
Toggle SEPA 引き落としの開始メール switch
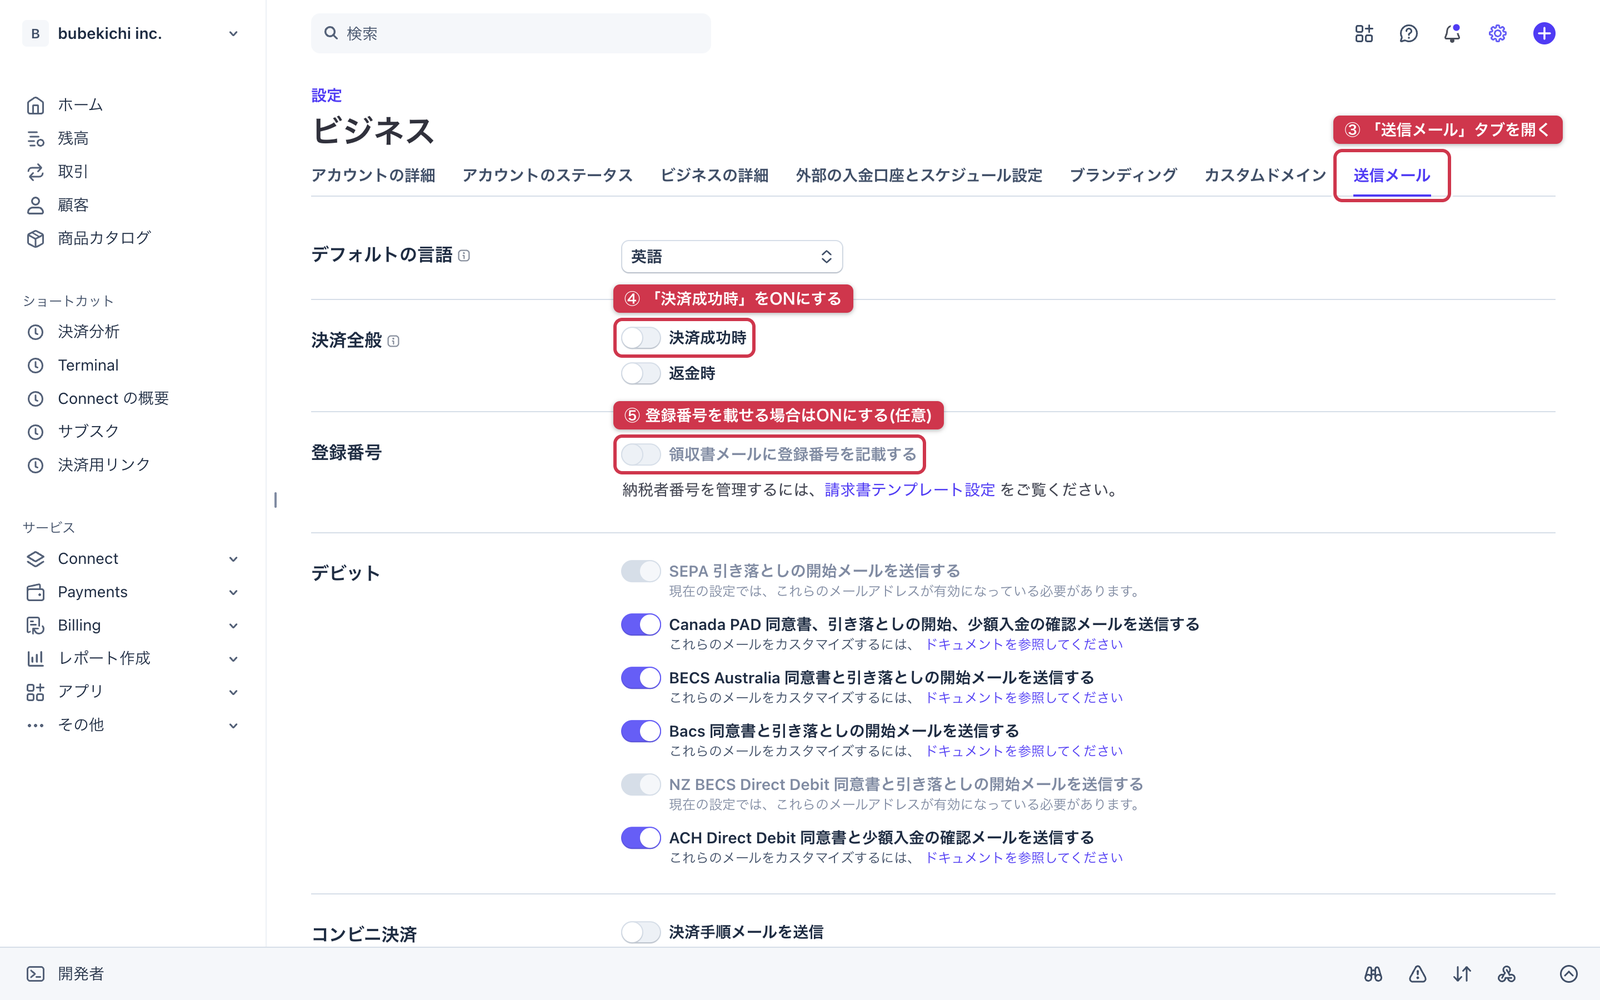(x=640, y=571)
